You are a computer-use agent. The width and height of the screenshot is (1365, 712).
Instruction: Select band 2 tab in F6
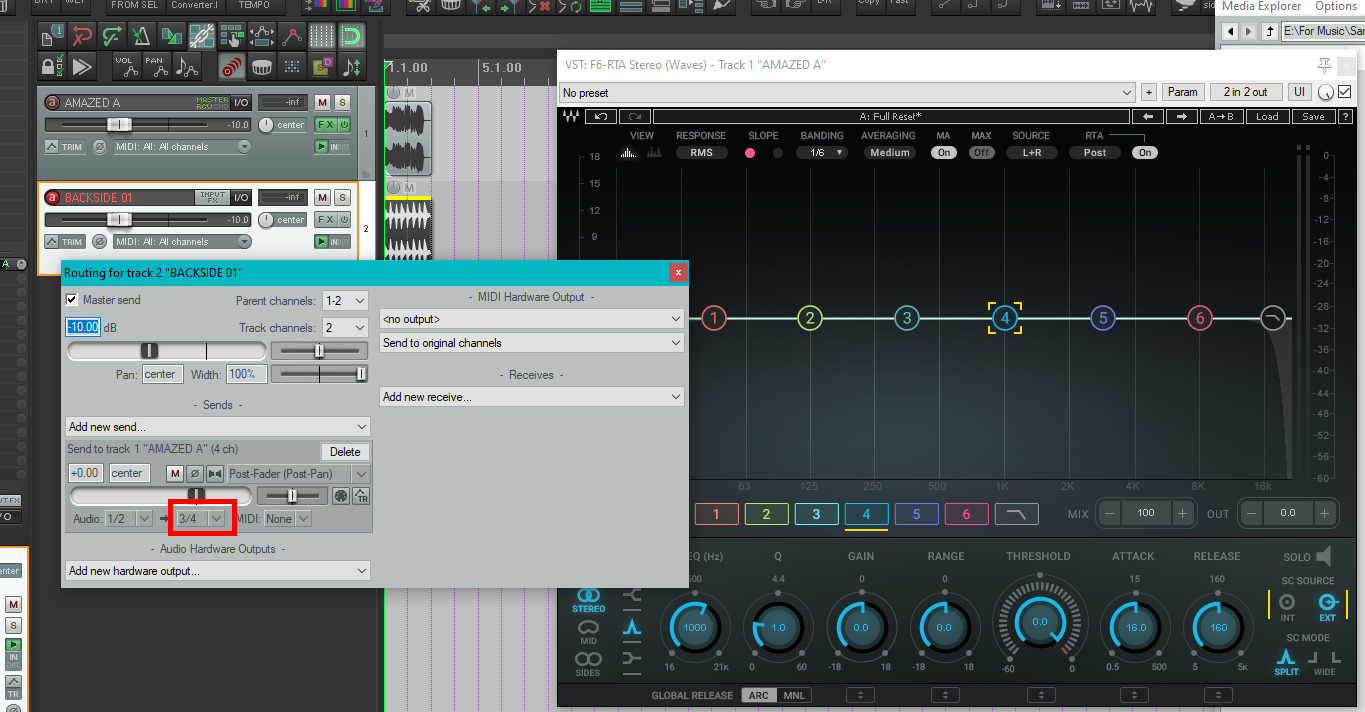pyautogui.click(x=766, y=515)
